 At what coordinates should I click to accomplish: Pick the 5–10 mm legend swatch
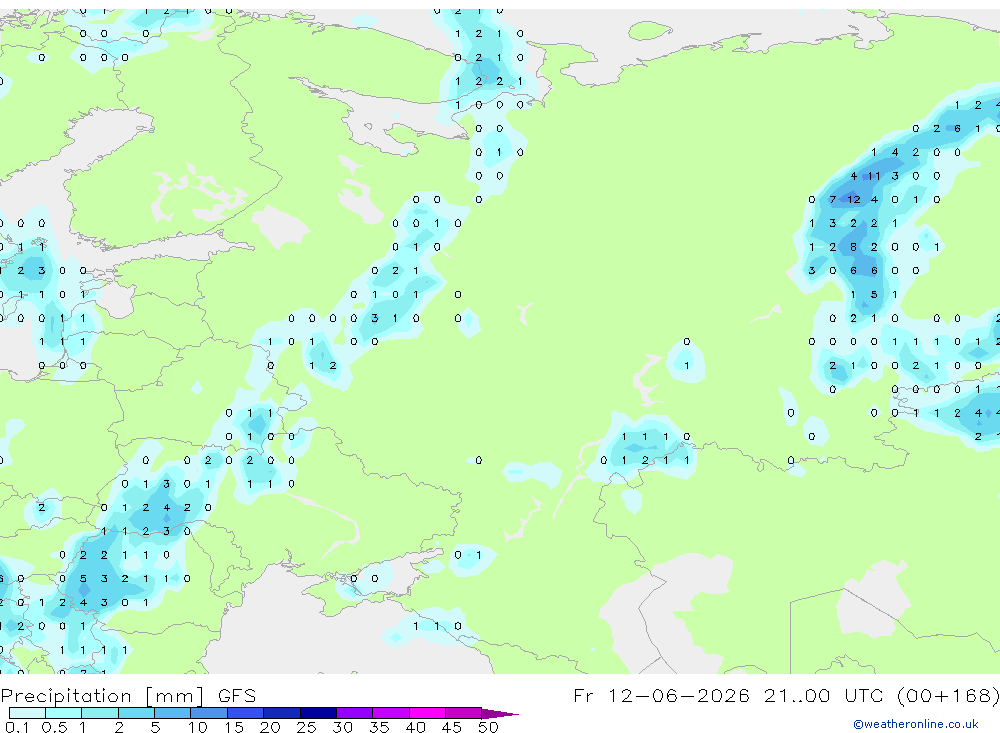pos(173,713)
